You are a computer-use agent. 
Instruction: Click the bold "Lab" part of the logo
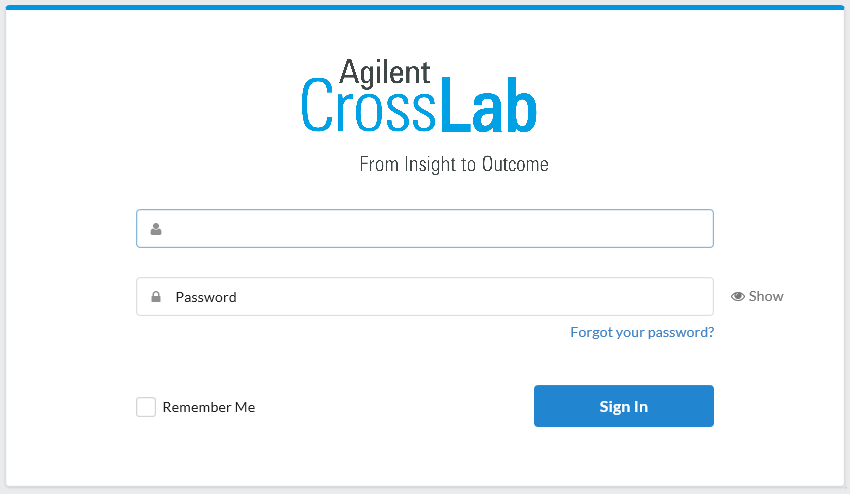click(x=488, y=107)
